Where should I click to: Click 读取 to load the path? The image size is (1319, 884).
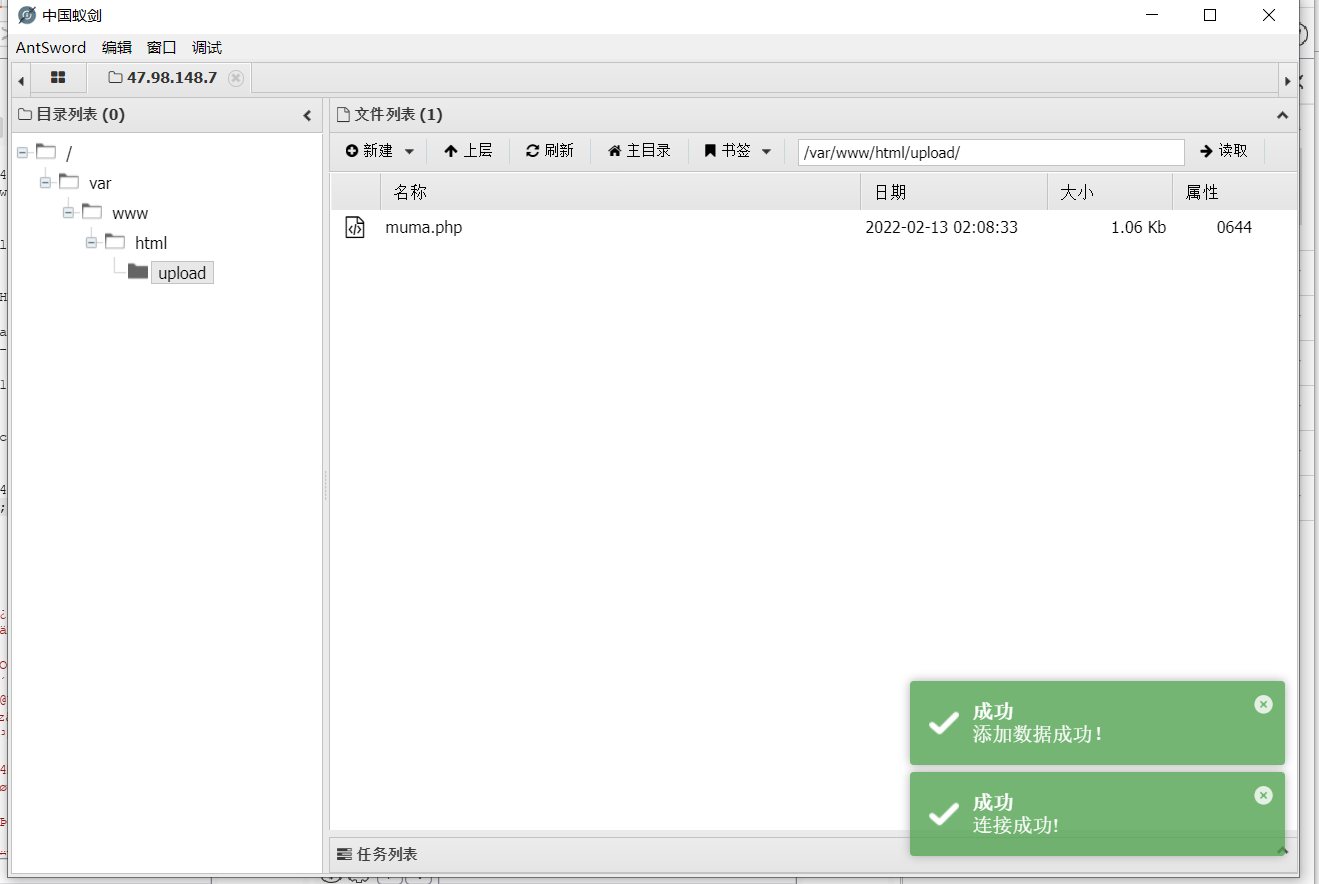click(1224, 151)
